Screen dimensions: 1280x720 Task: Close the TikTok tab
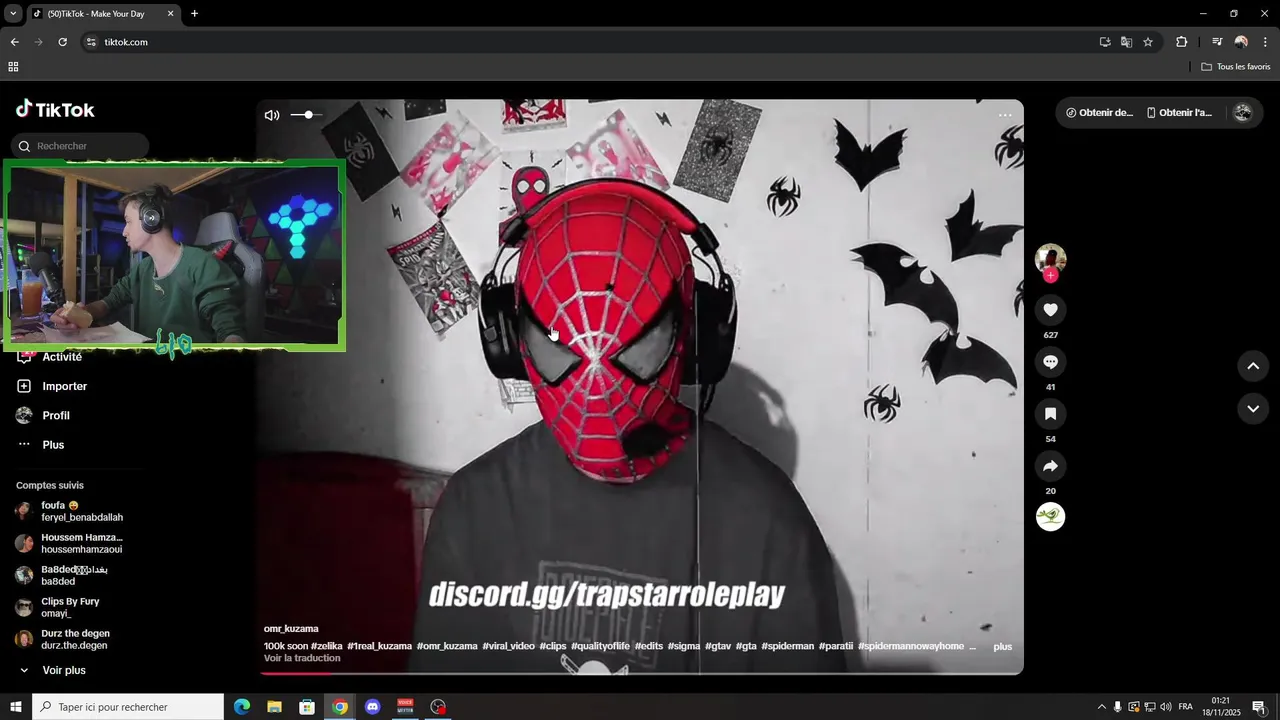(170, 14)
